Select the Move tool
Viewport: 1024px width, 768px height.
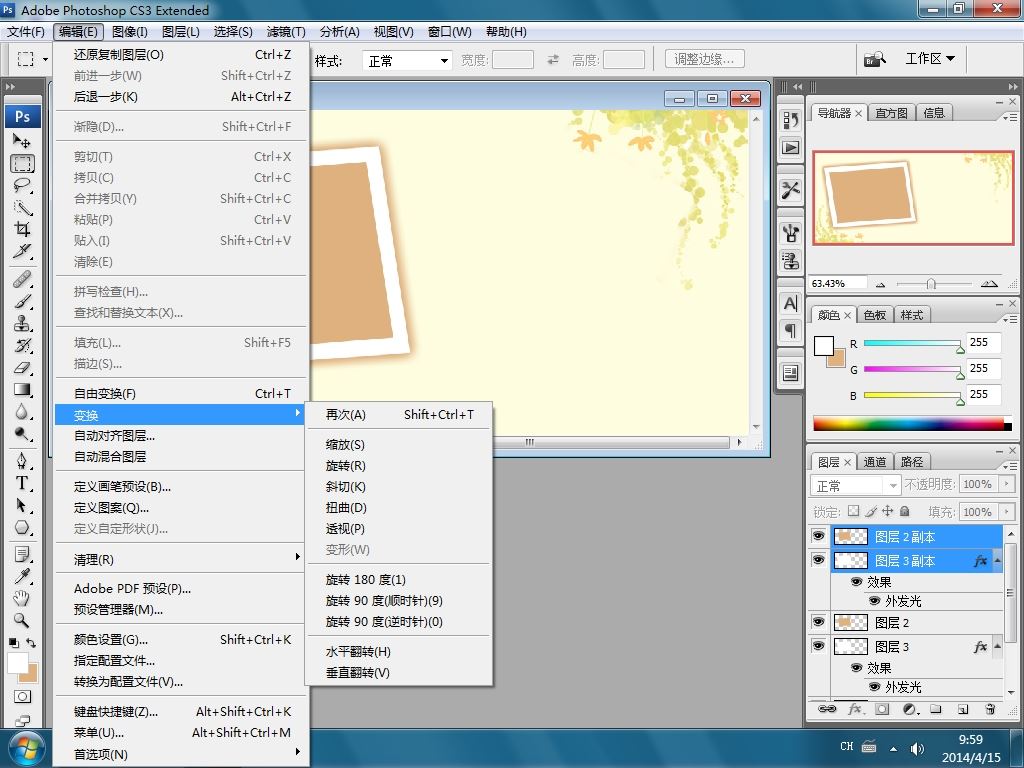pyautogui.click(x=22, y=141)
